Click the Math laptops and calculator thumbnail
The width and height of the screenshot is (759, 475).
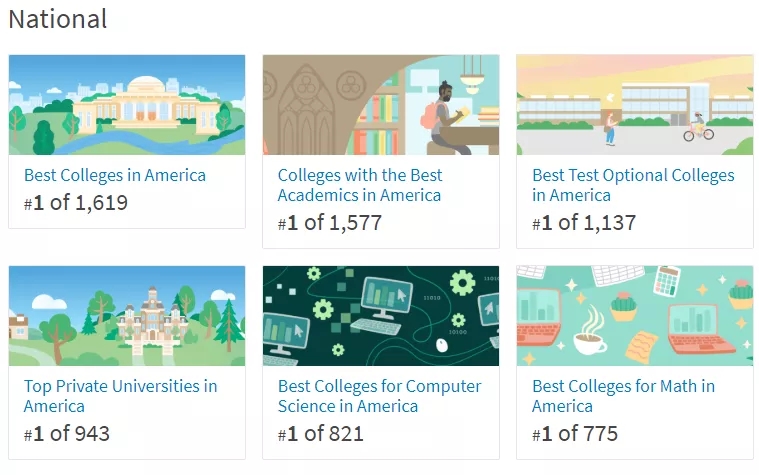point(634,316)
